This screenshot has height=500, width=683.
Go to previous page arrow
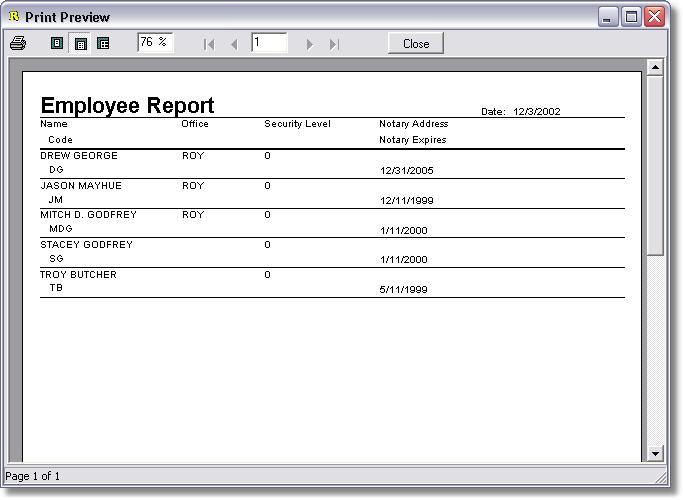(x=234, y=44)
